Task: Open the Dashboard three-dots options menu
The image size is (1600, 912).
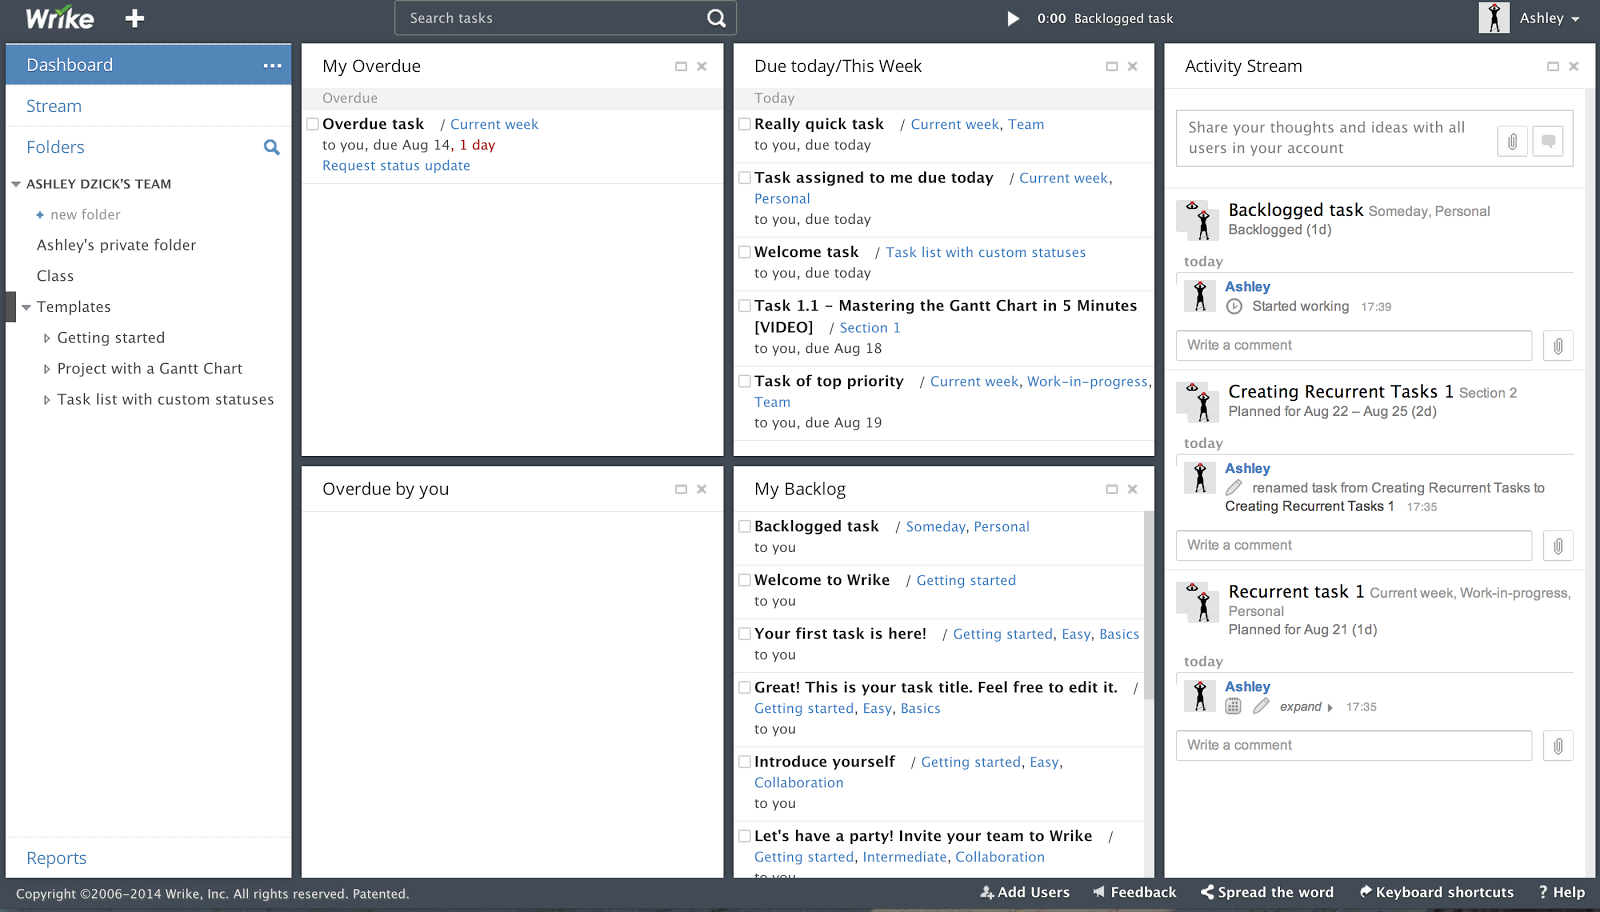Action: point(272,65)
